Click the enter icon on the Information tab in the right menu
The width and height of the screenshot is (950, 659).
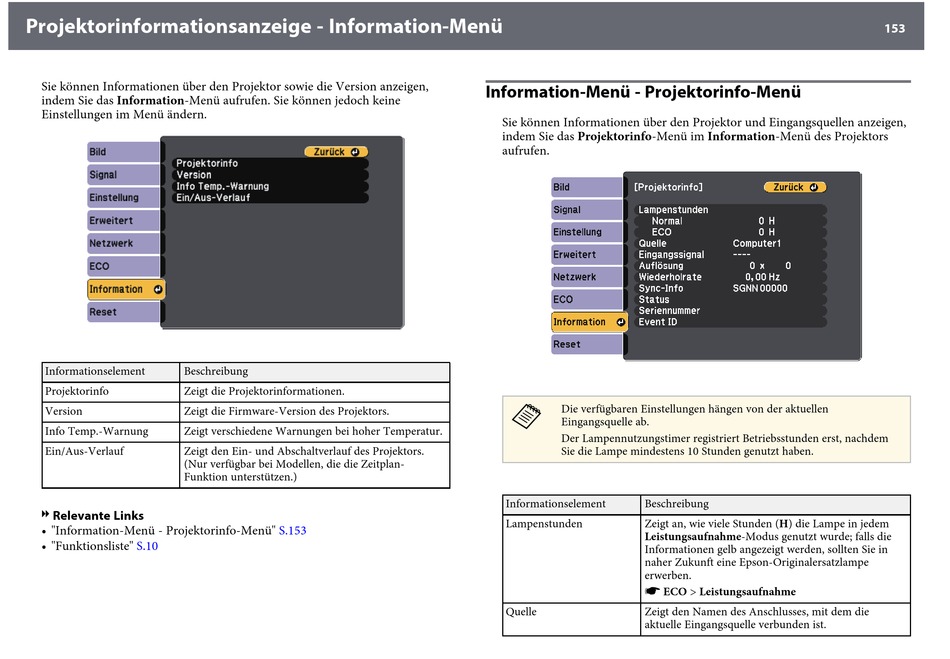(620, 322)
